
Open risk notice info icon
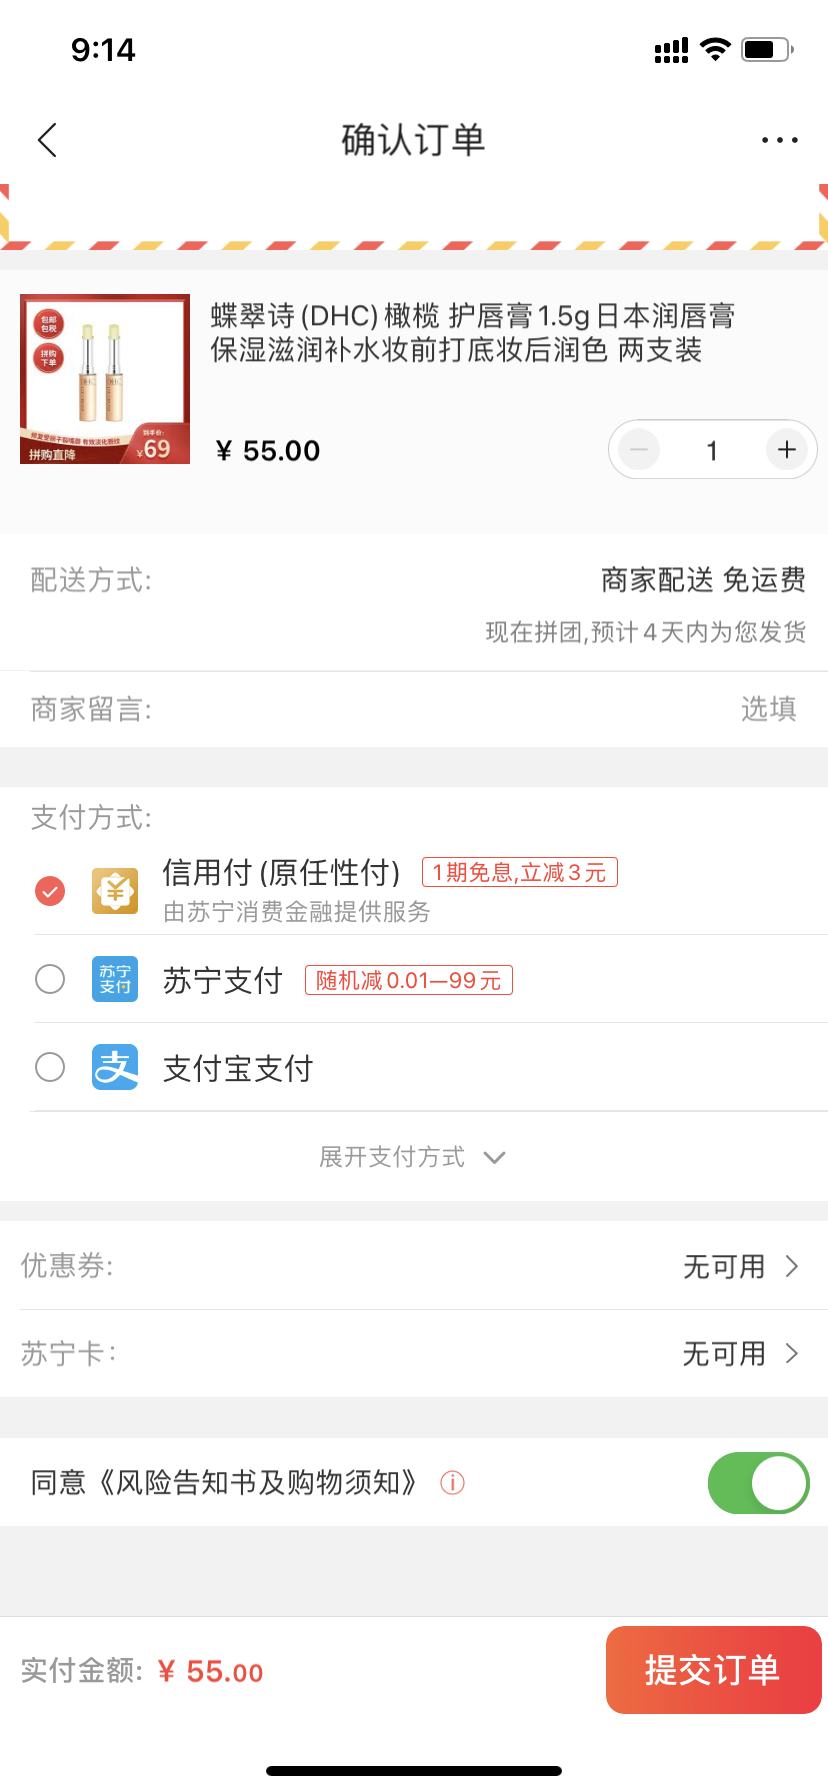tap(453, 1482)
